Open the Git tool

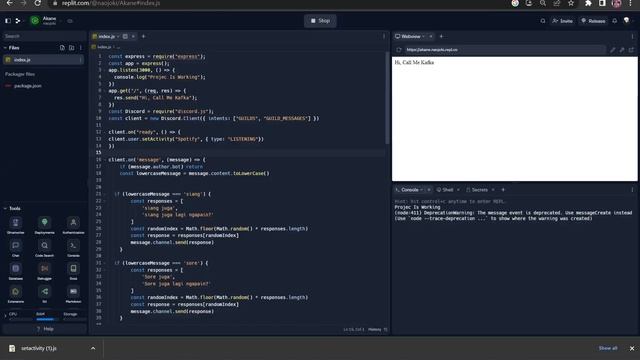[x=44, y=294]
